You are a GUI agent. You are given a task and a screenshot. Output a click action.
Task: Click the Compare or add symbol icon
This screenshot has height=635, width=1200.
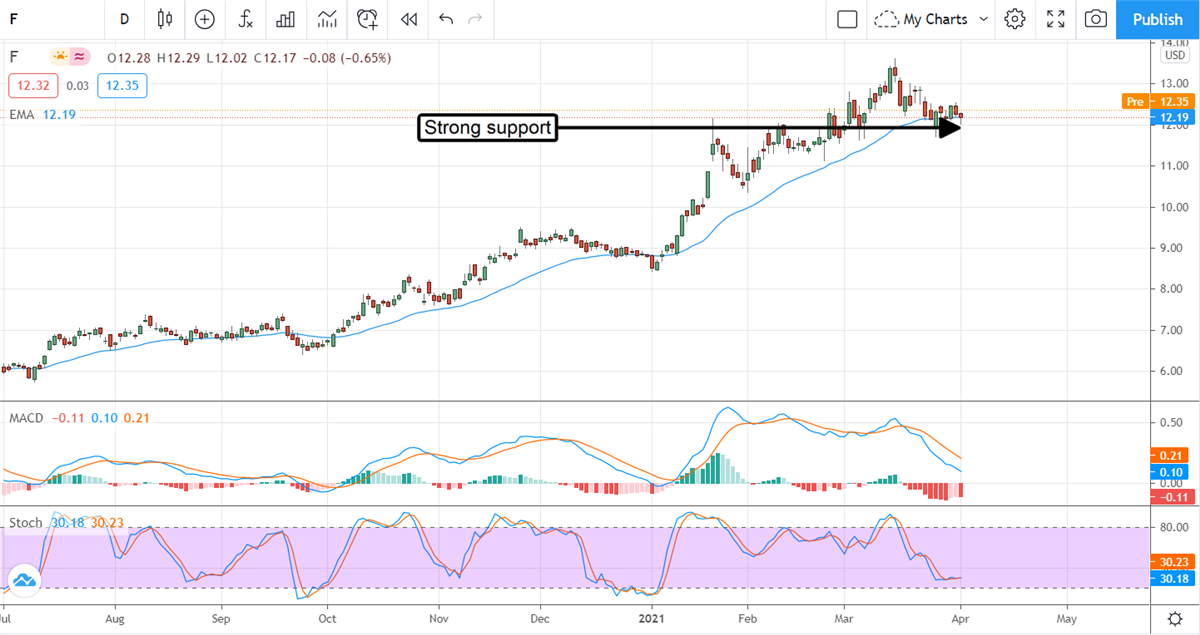[x=205, y=19]
